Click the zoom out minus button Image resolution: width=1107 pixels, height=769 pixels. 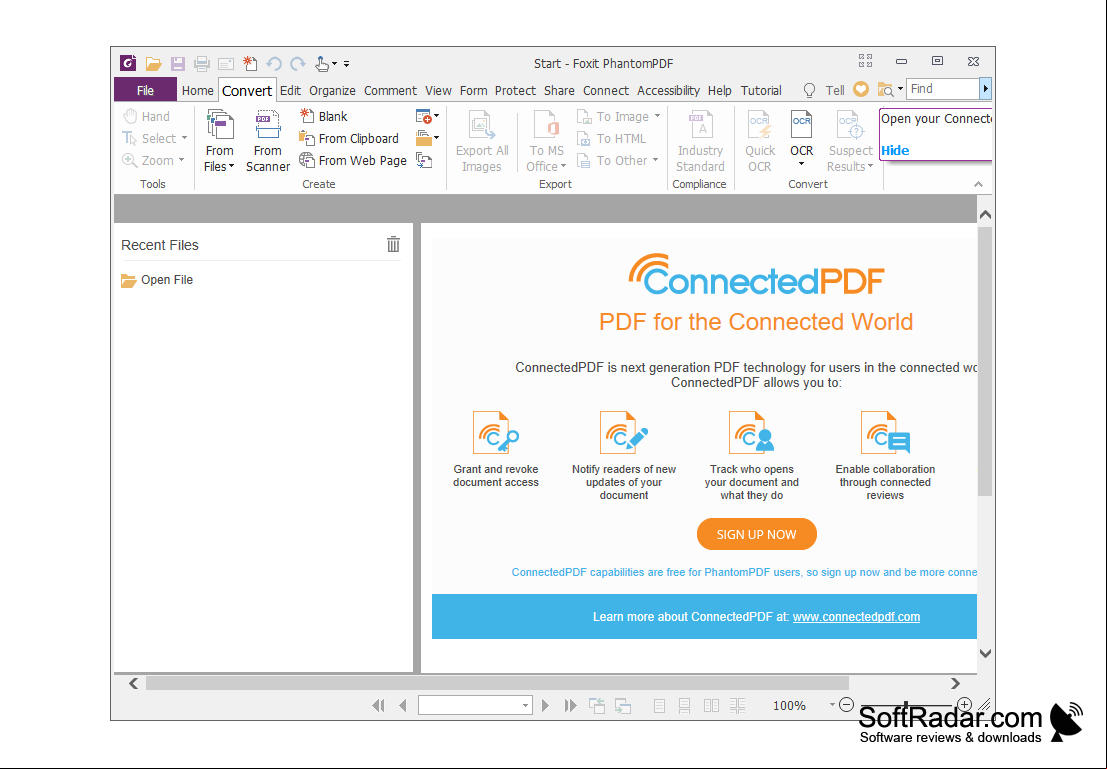click(846, 704)
